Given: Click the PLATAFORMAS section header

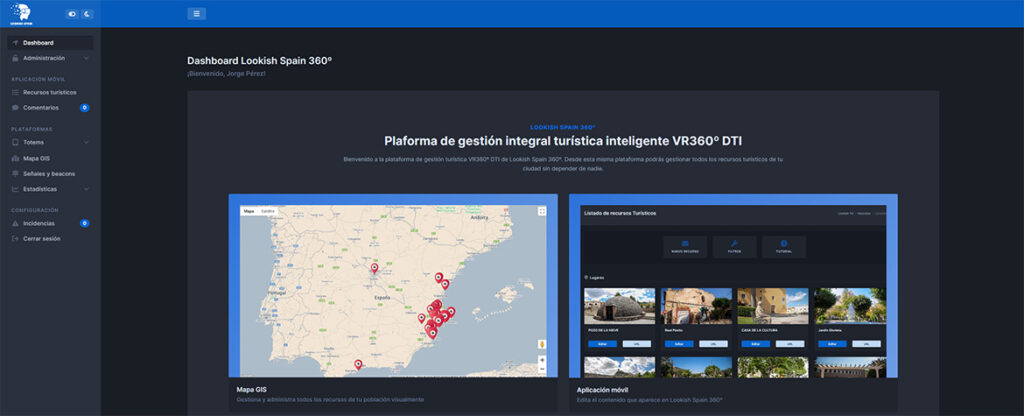Looking at the screenshot, I should (x=32, y=129).
